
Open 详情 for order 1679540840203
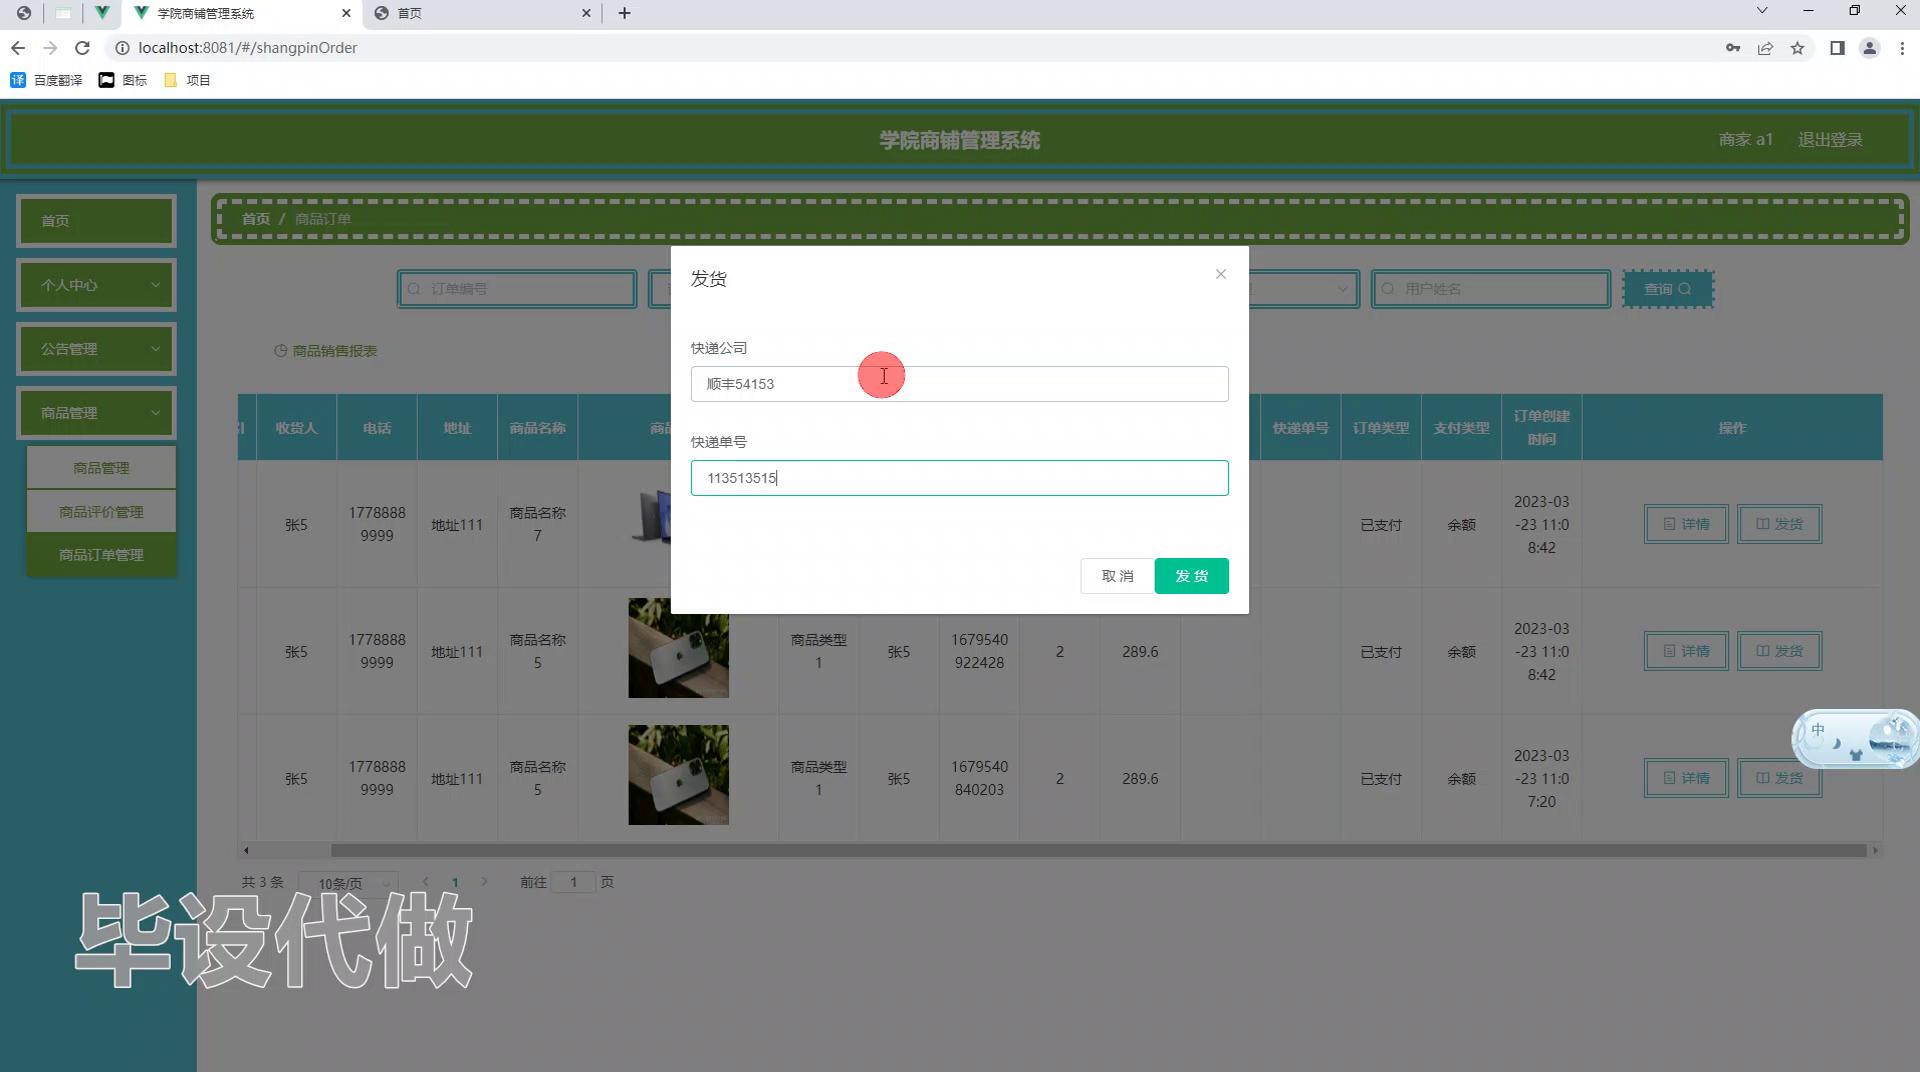(x=1686, y=778)
